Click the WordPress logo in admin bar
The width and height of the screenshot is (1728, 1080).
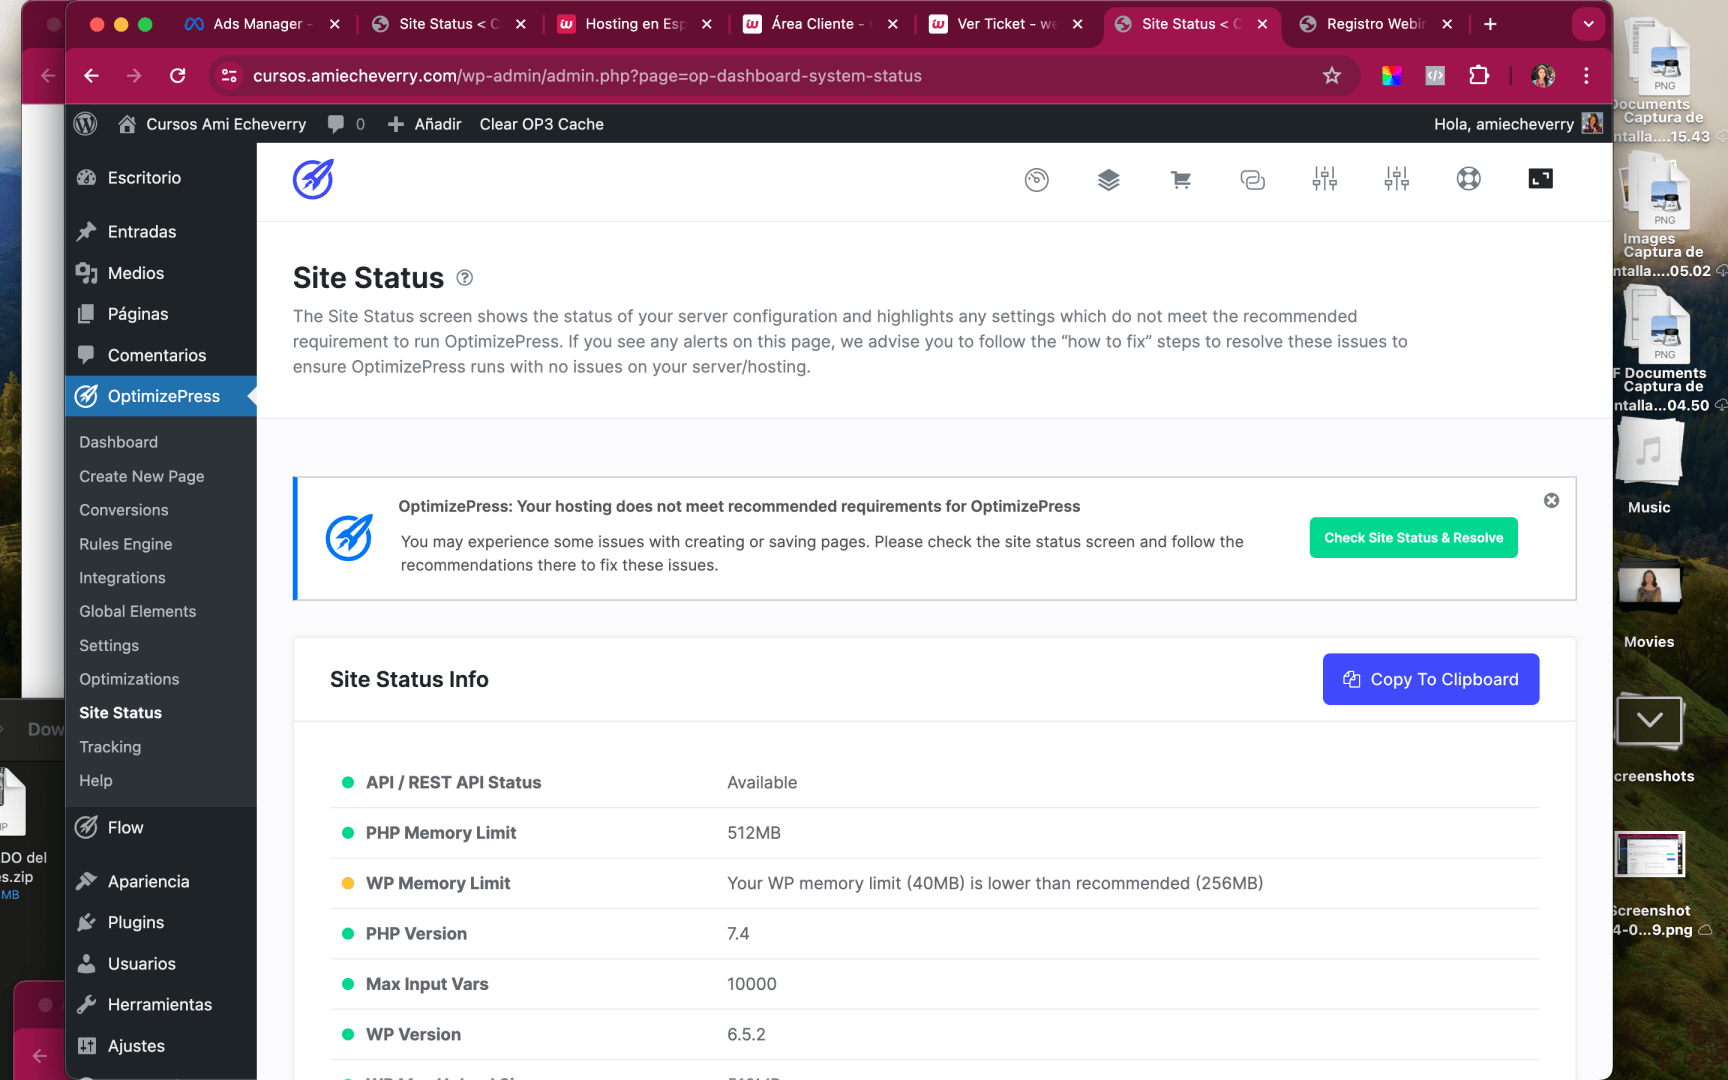point(86,124)
